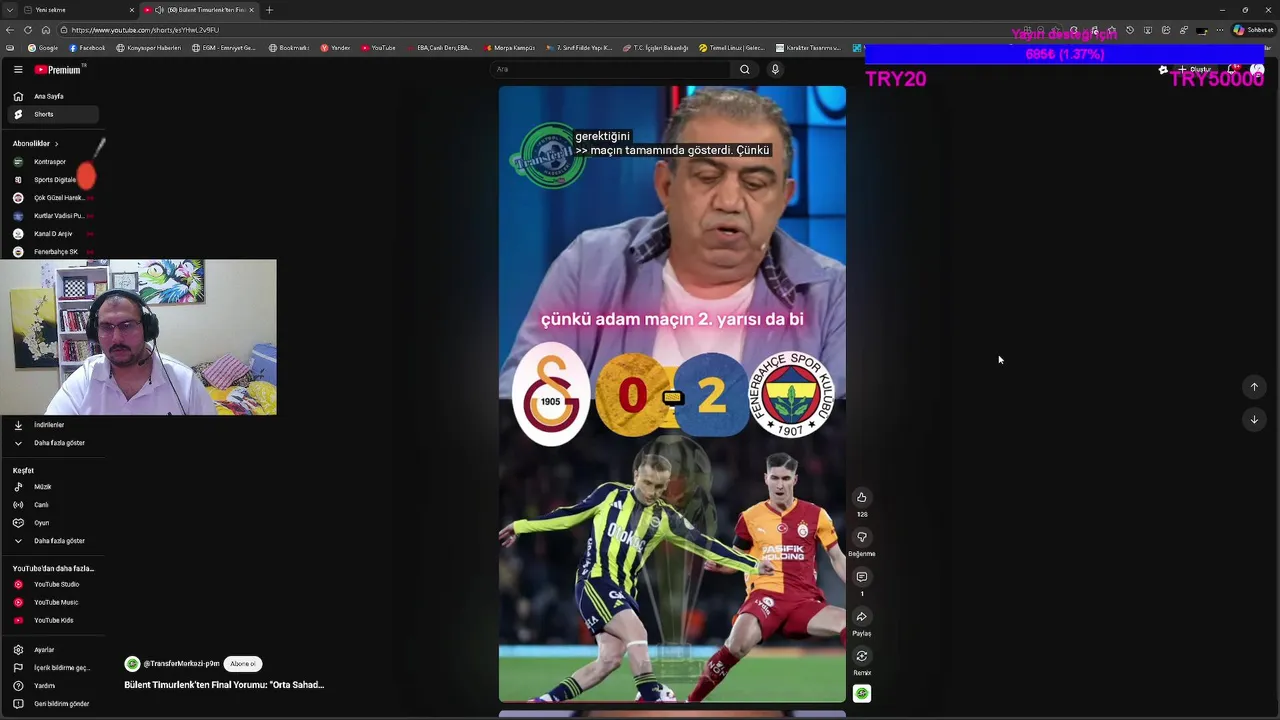The height and width of the screenshot is (720, 1280).
Task: Open the Morpa Kampüs bookmark
Action: (510, 48)
